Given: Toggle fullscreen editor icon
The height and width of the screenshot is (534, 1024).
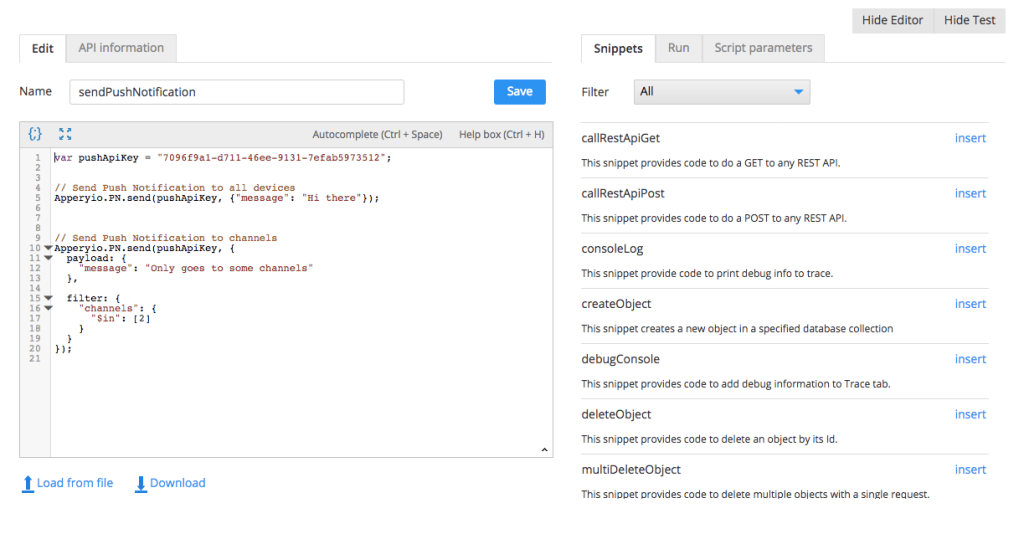Looking at the screenshot, I should pos(65,134).
